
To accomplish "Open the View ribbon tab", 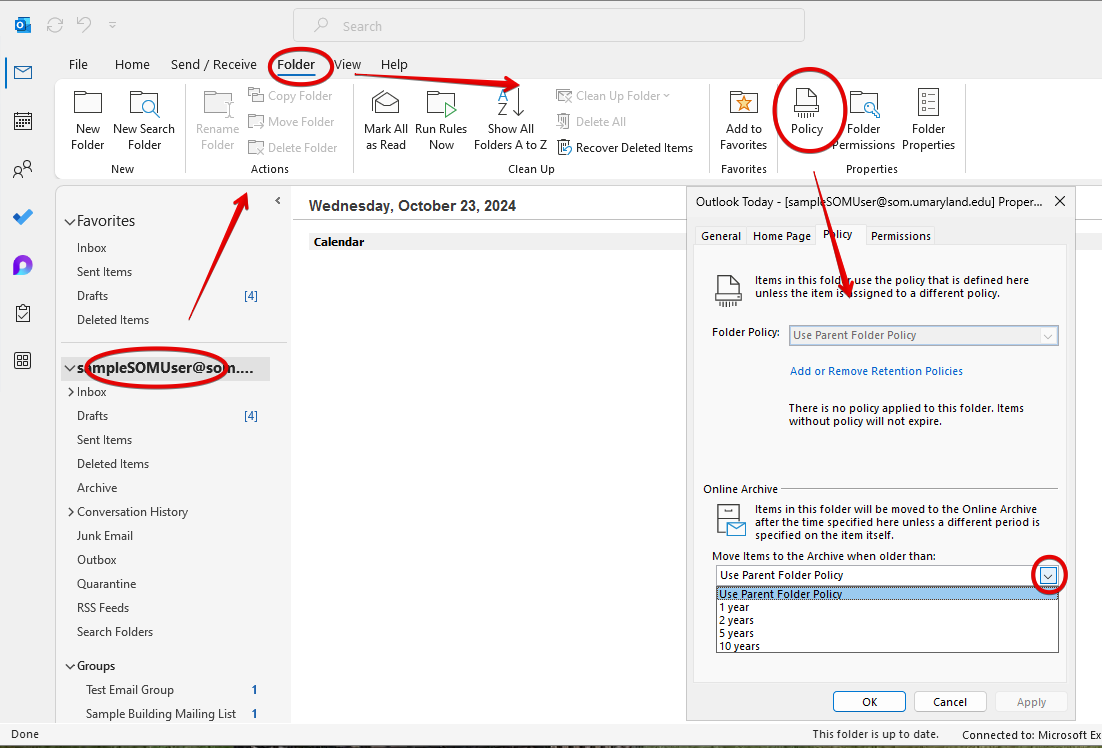I will pos(347,65).
